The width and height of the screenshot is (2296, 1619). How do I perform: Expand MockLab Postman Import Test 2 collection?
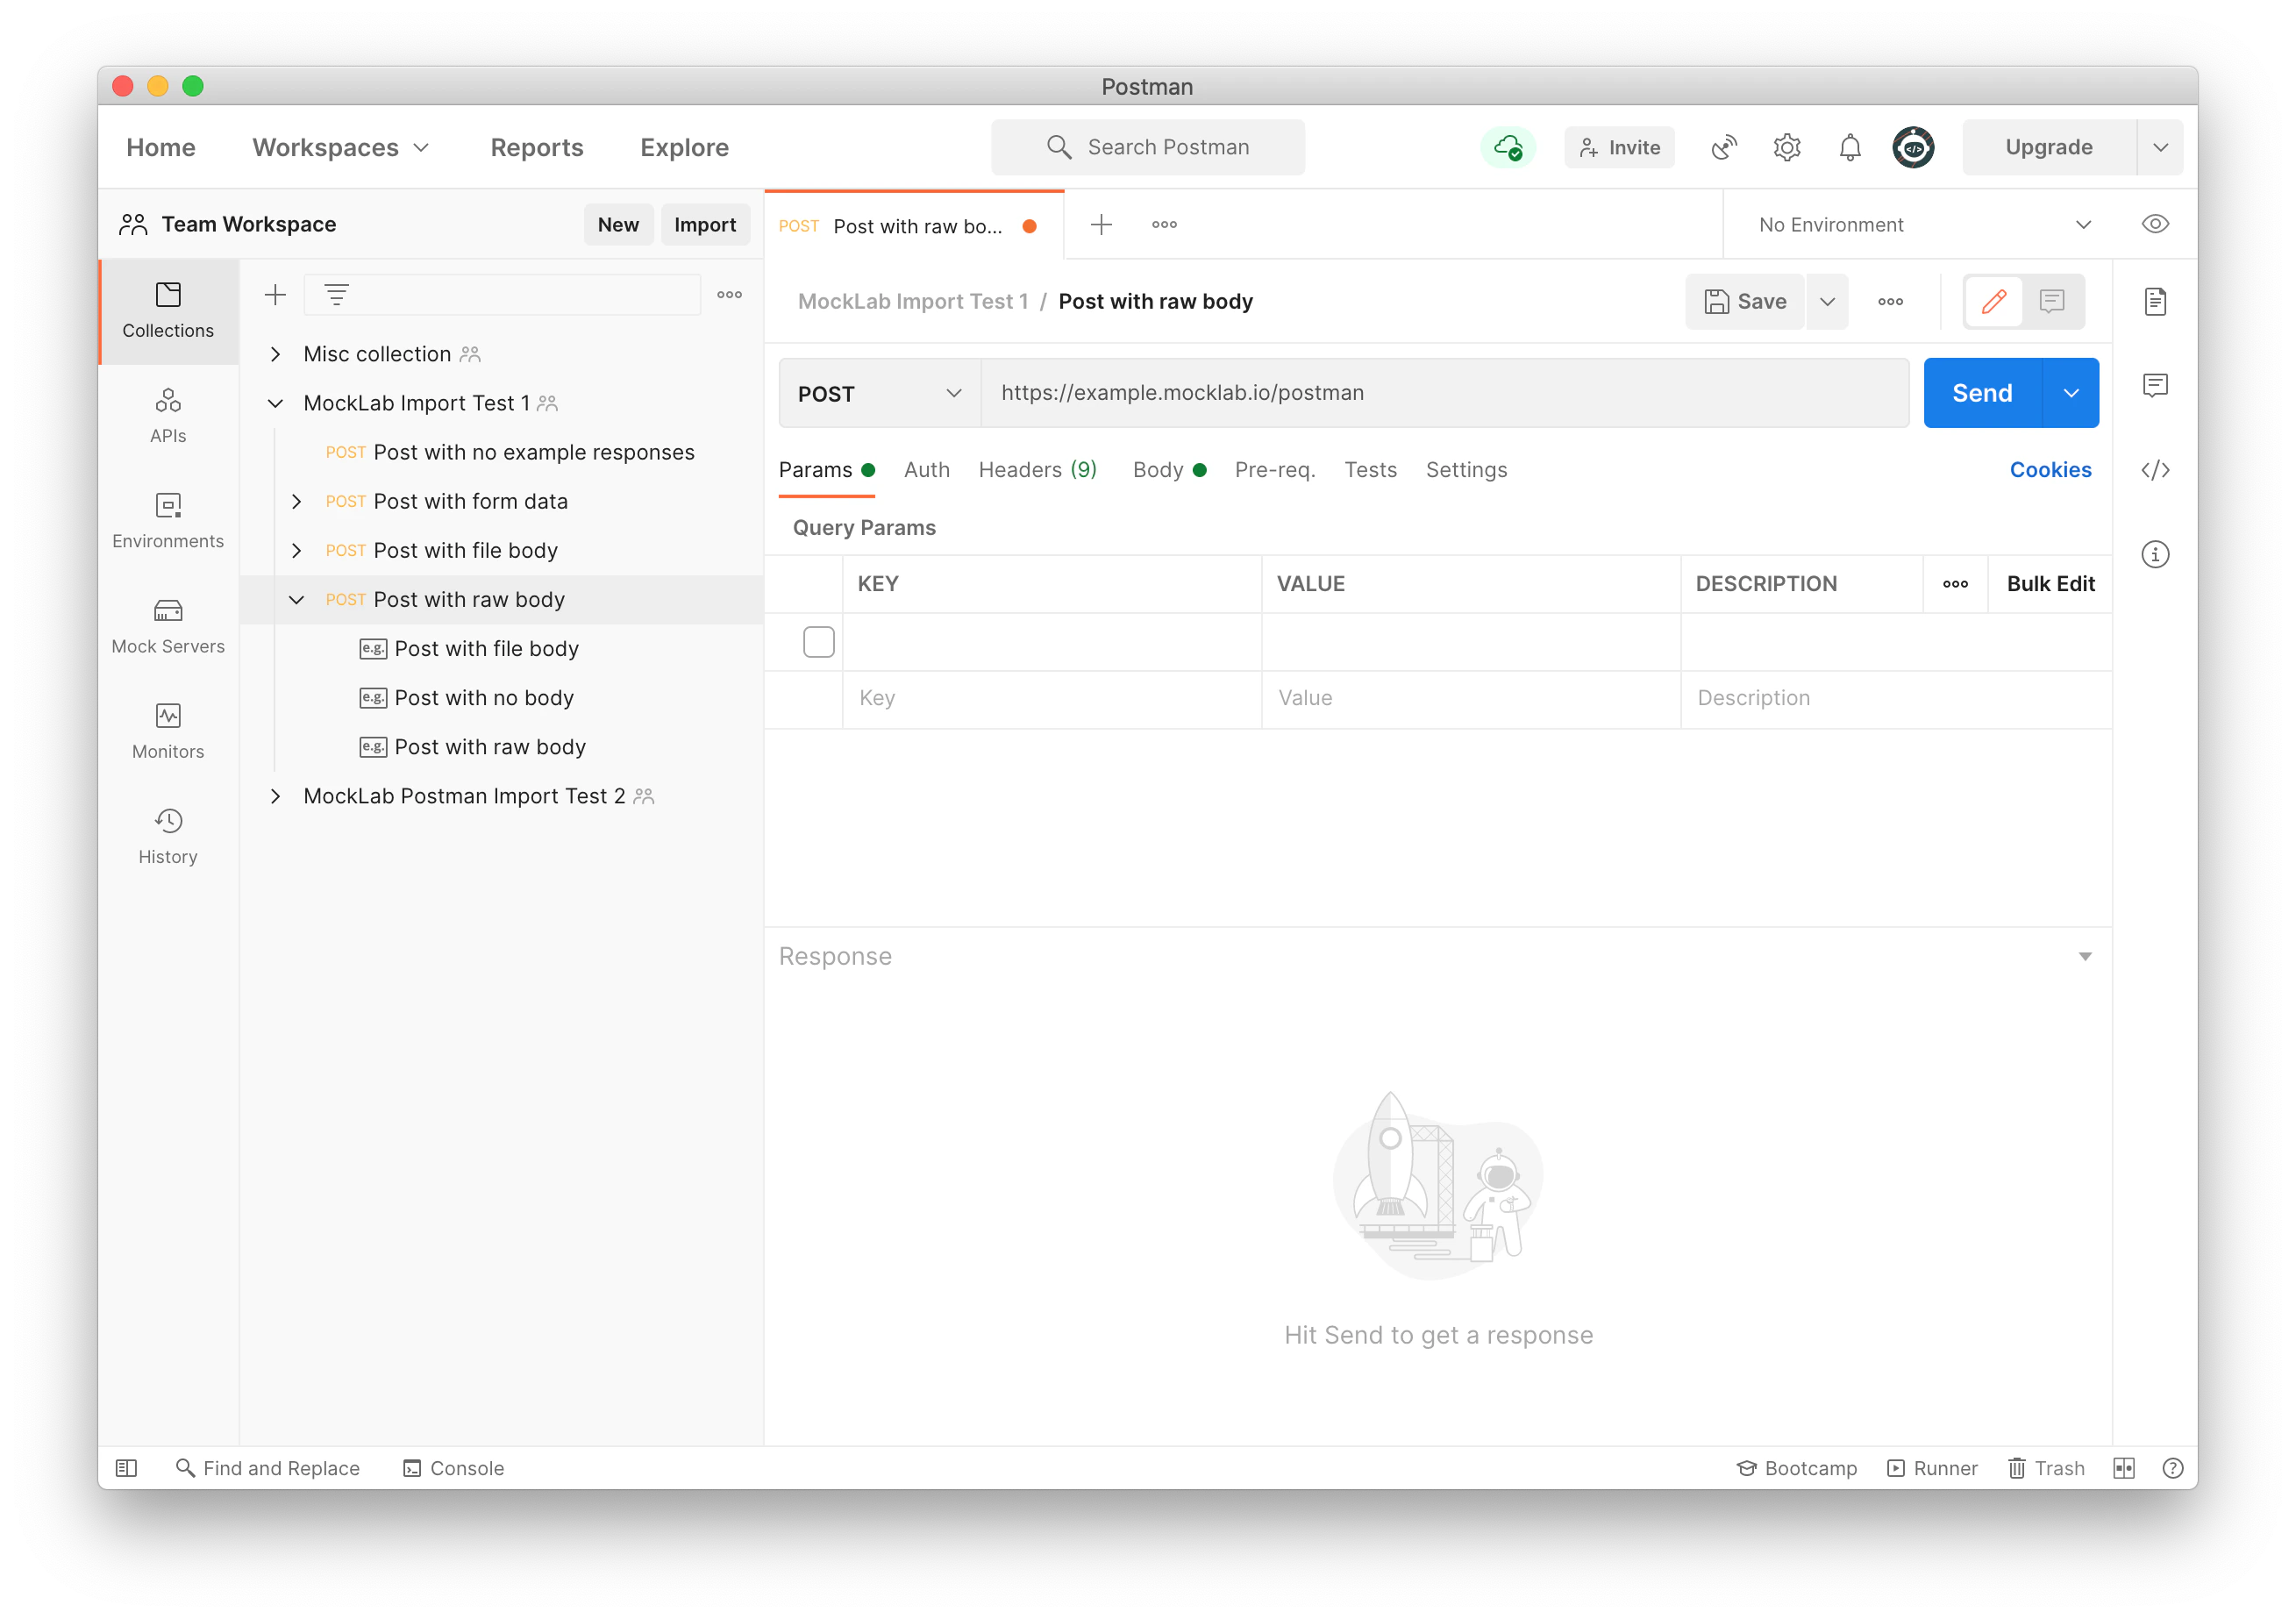point(275,796)
